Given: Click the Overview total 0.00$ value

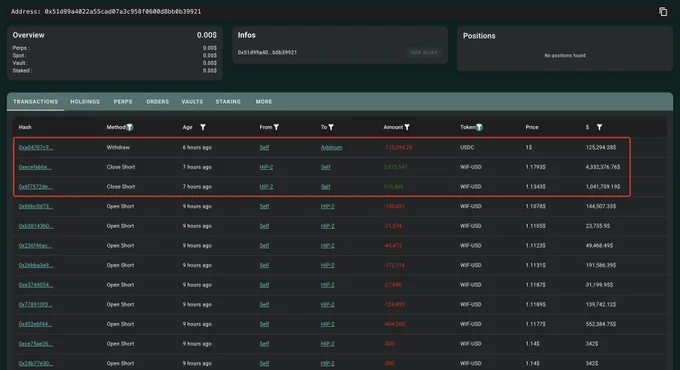Looking at the screenshot, I should (x=206, y=35).
